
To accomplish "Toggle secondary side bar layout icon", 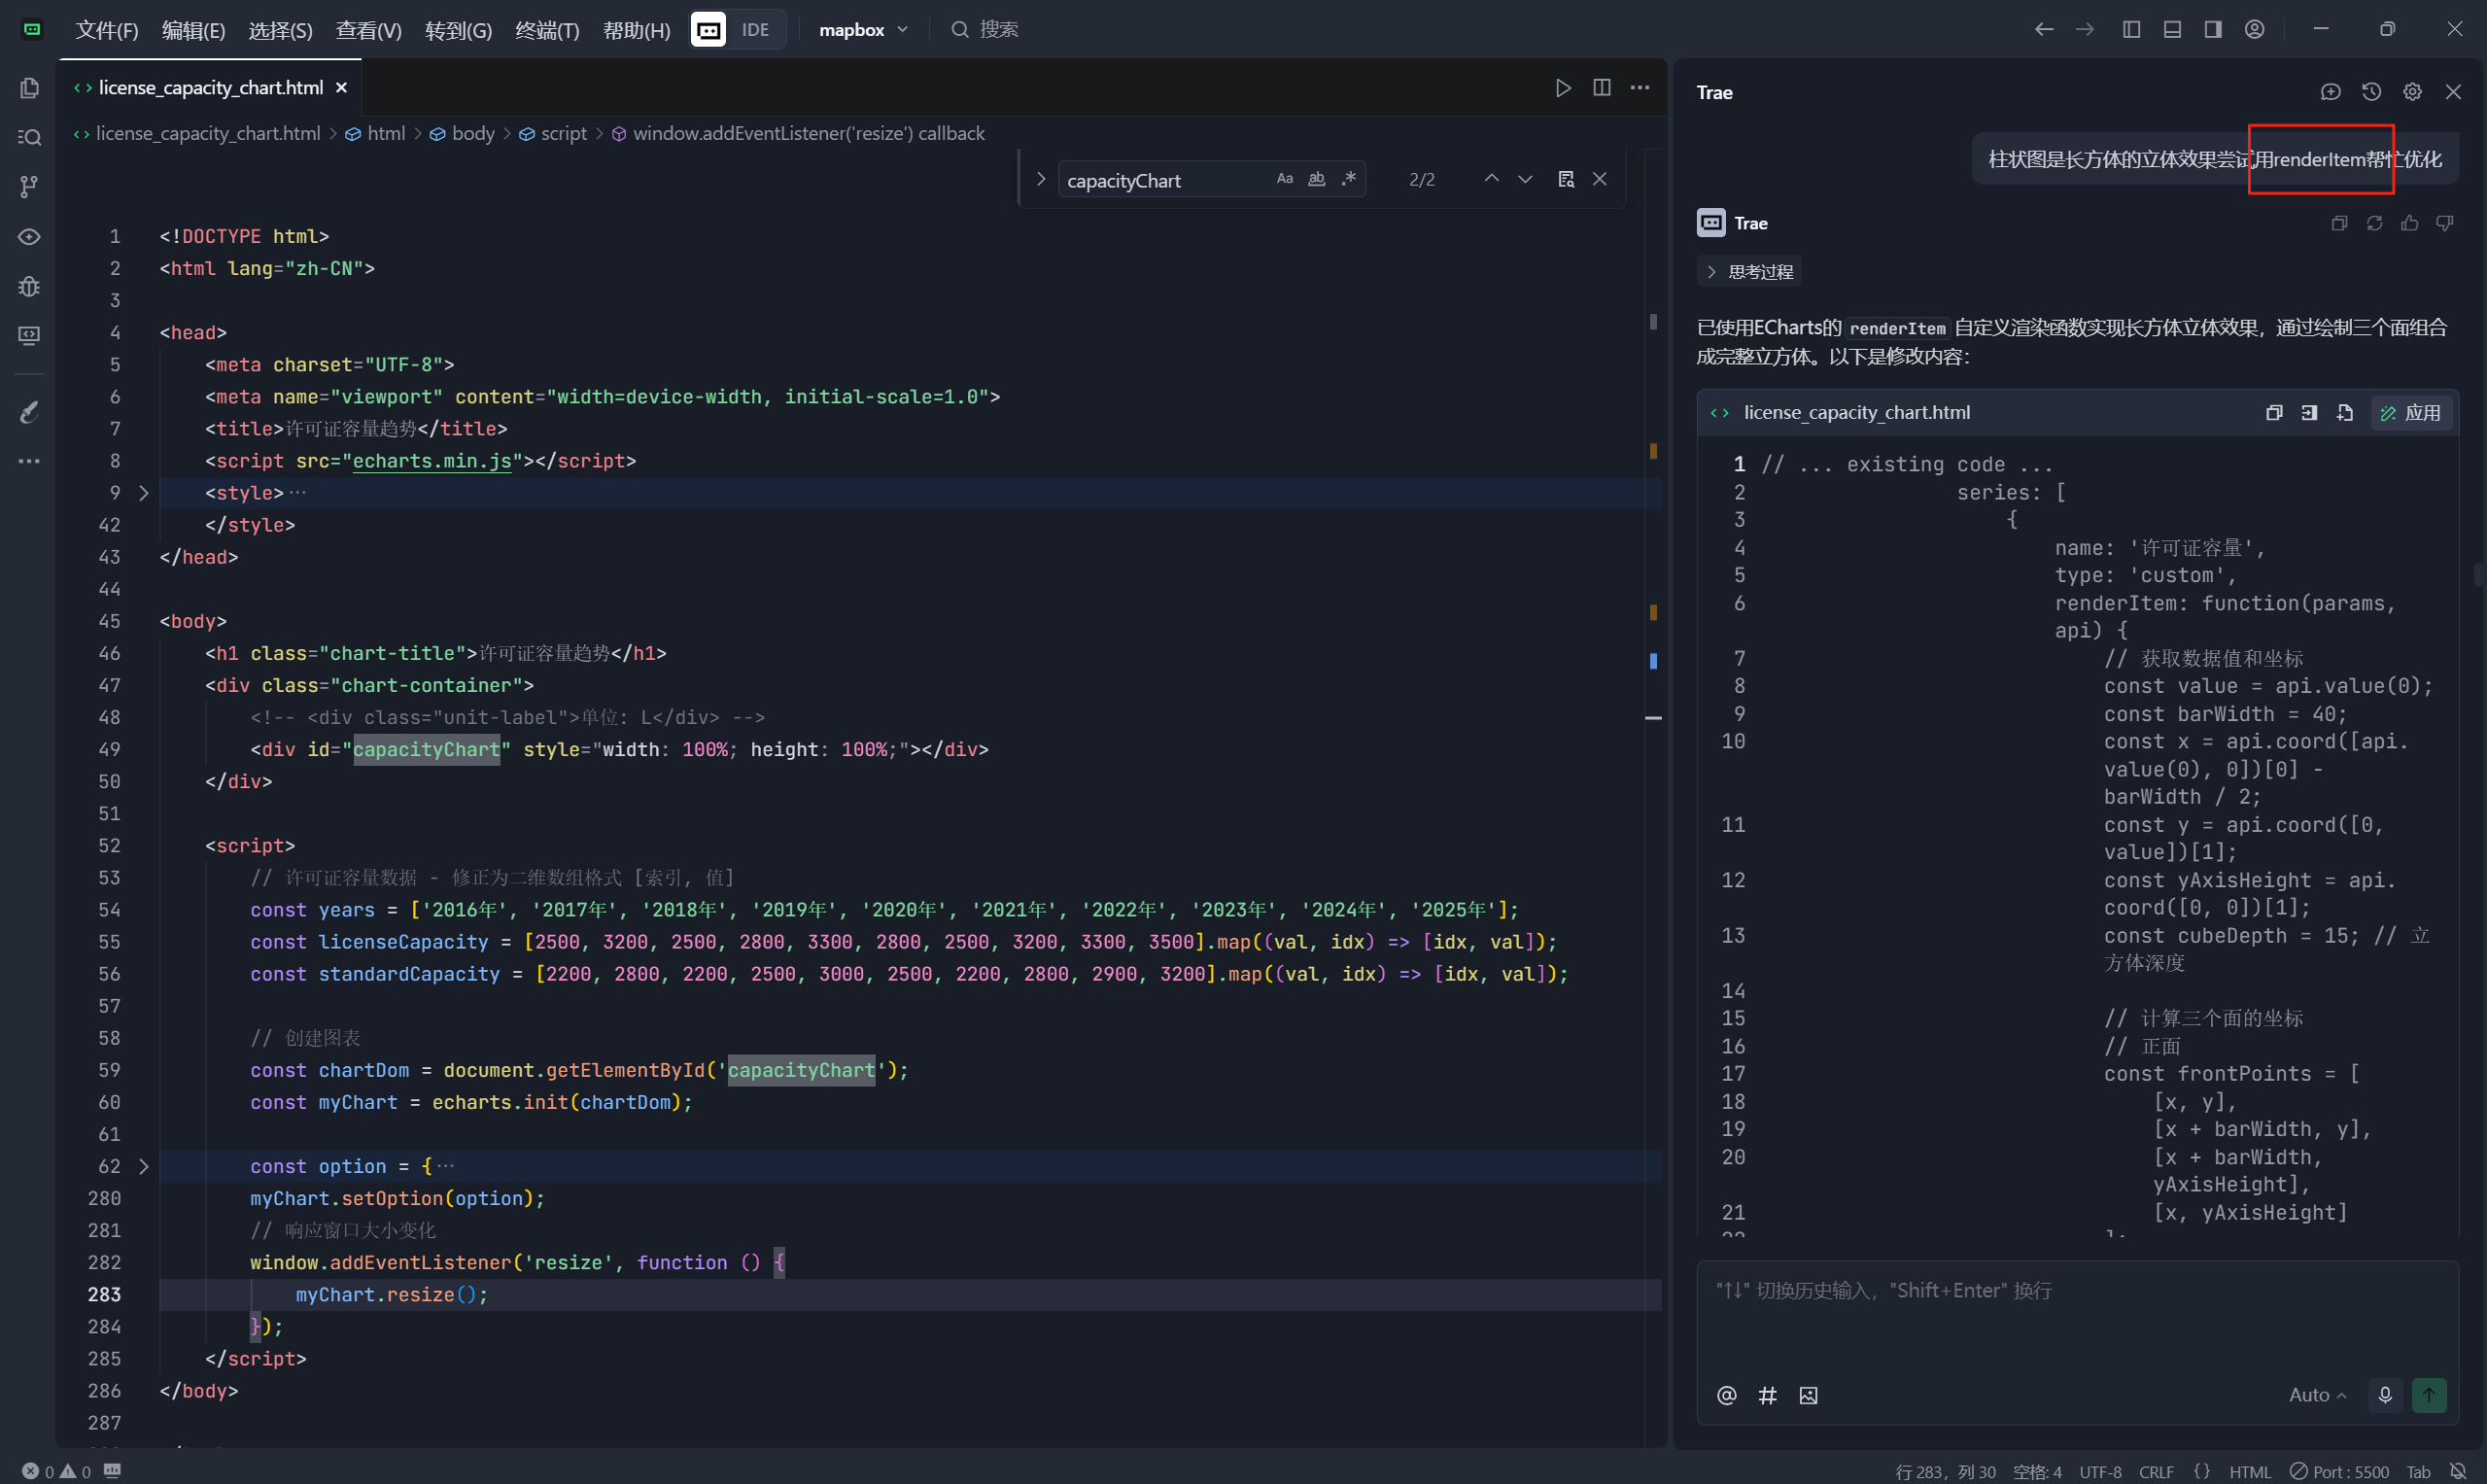I will (x=2213, y=29).
